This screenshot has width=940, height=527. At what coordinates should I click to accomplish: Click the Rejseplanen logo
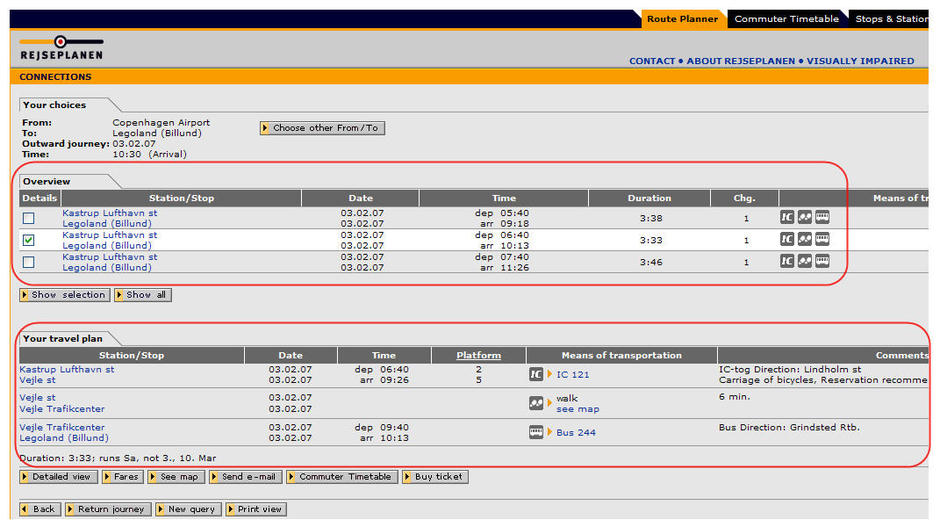coord(61,48)
